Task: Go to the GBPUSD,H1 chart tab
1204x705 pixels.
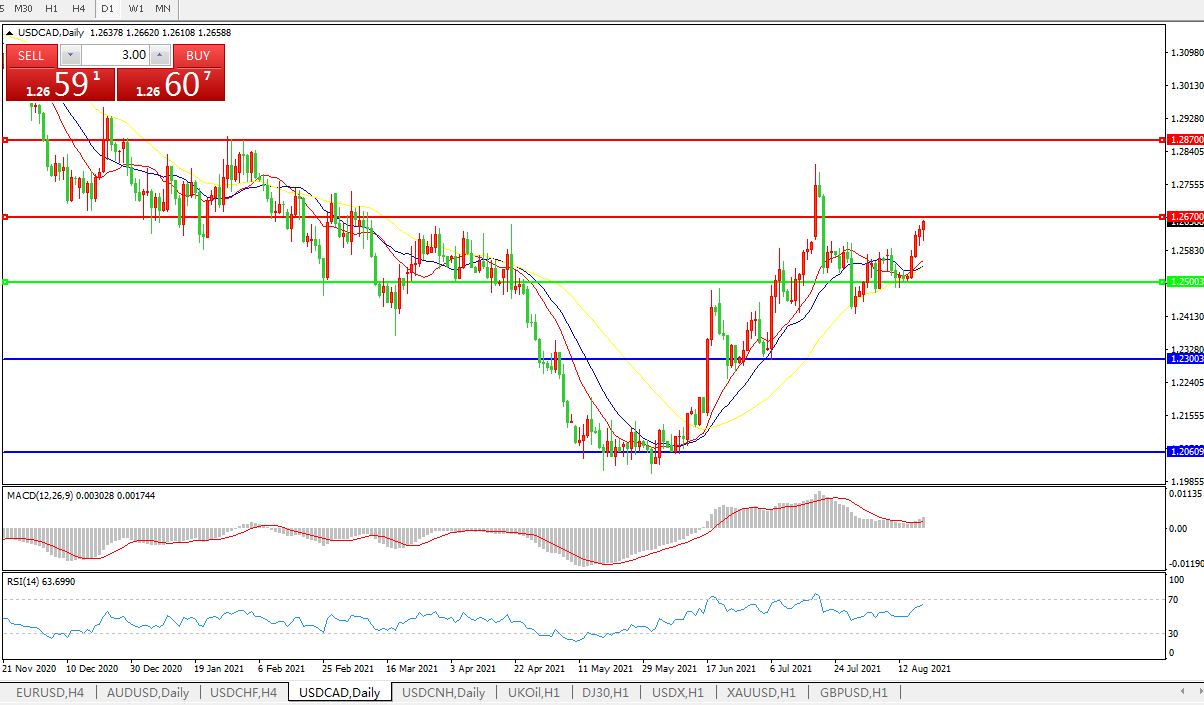Action: (x=853, y=692)
